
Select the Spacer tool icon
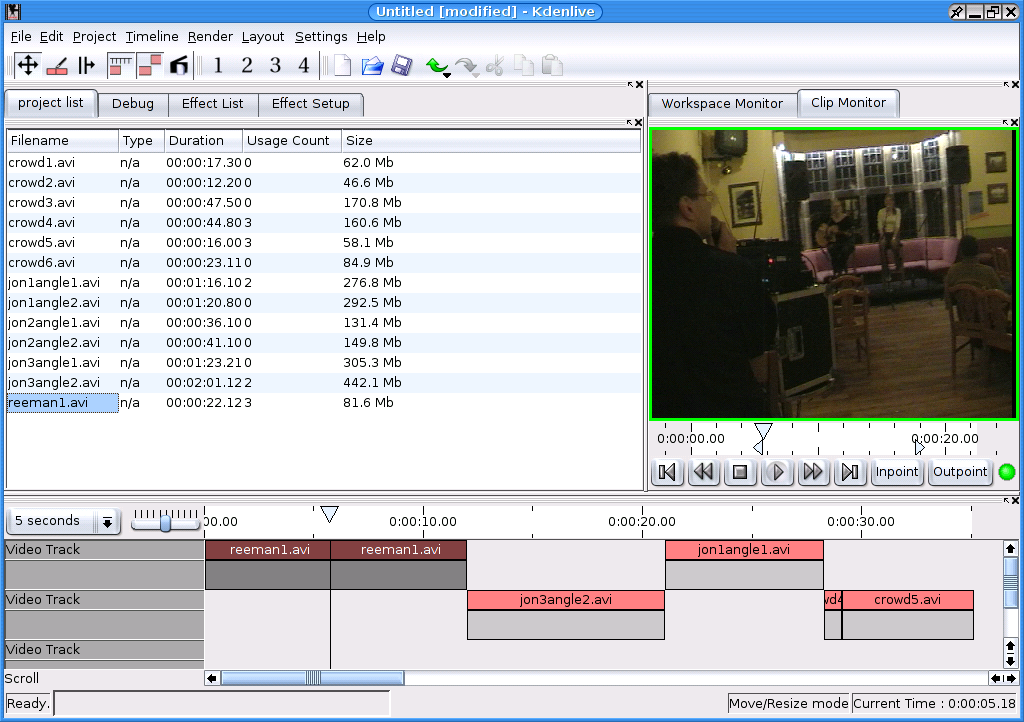click(x=86, y=66)
